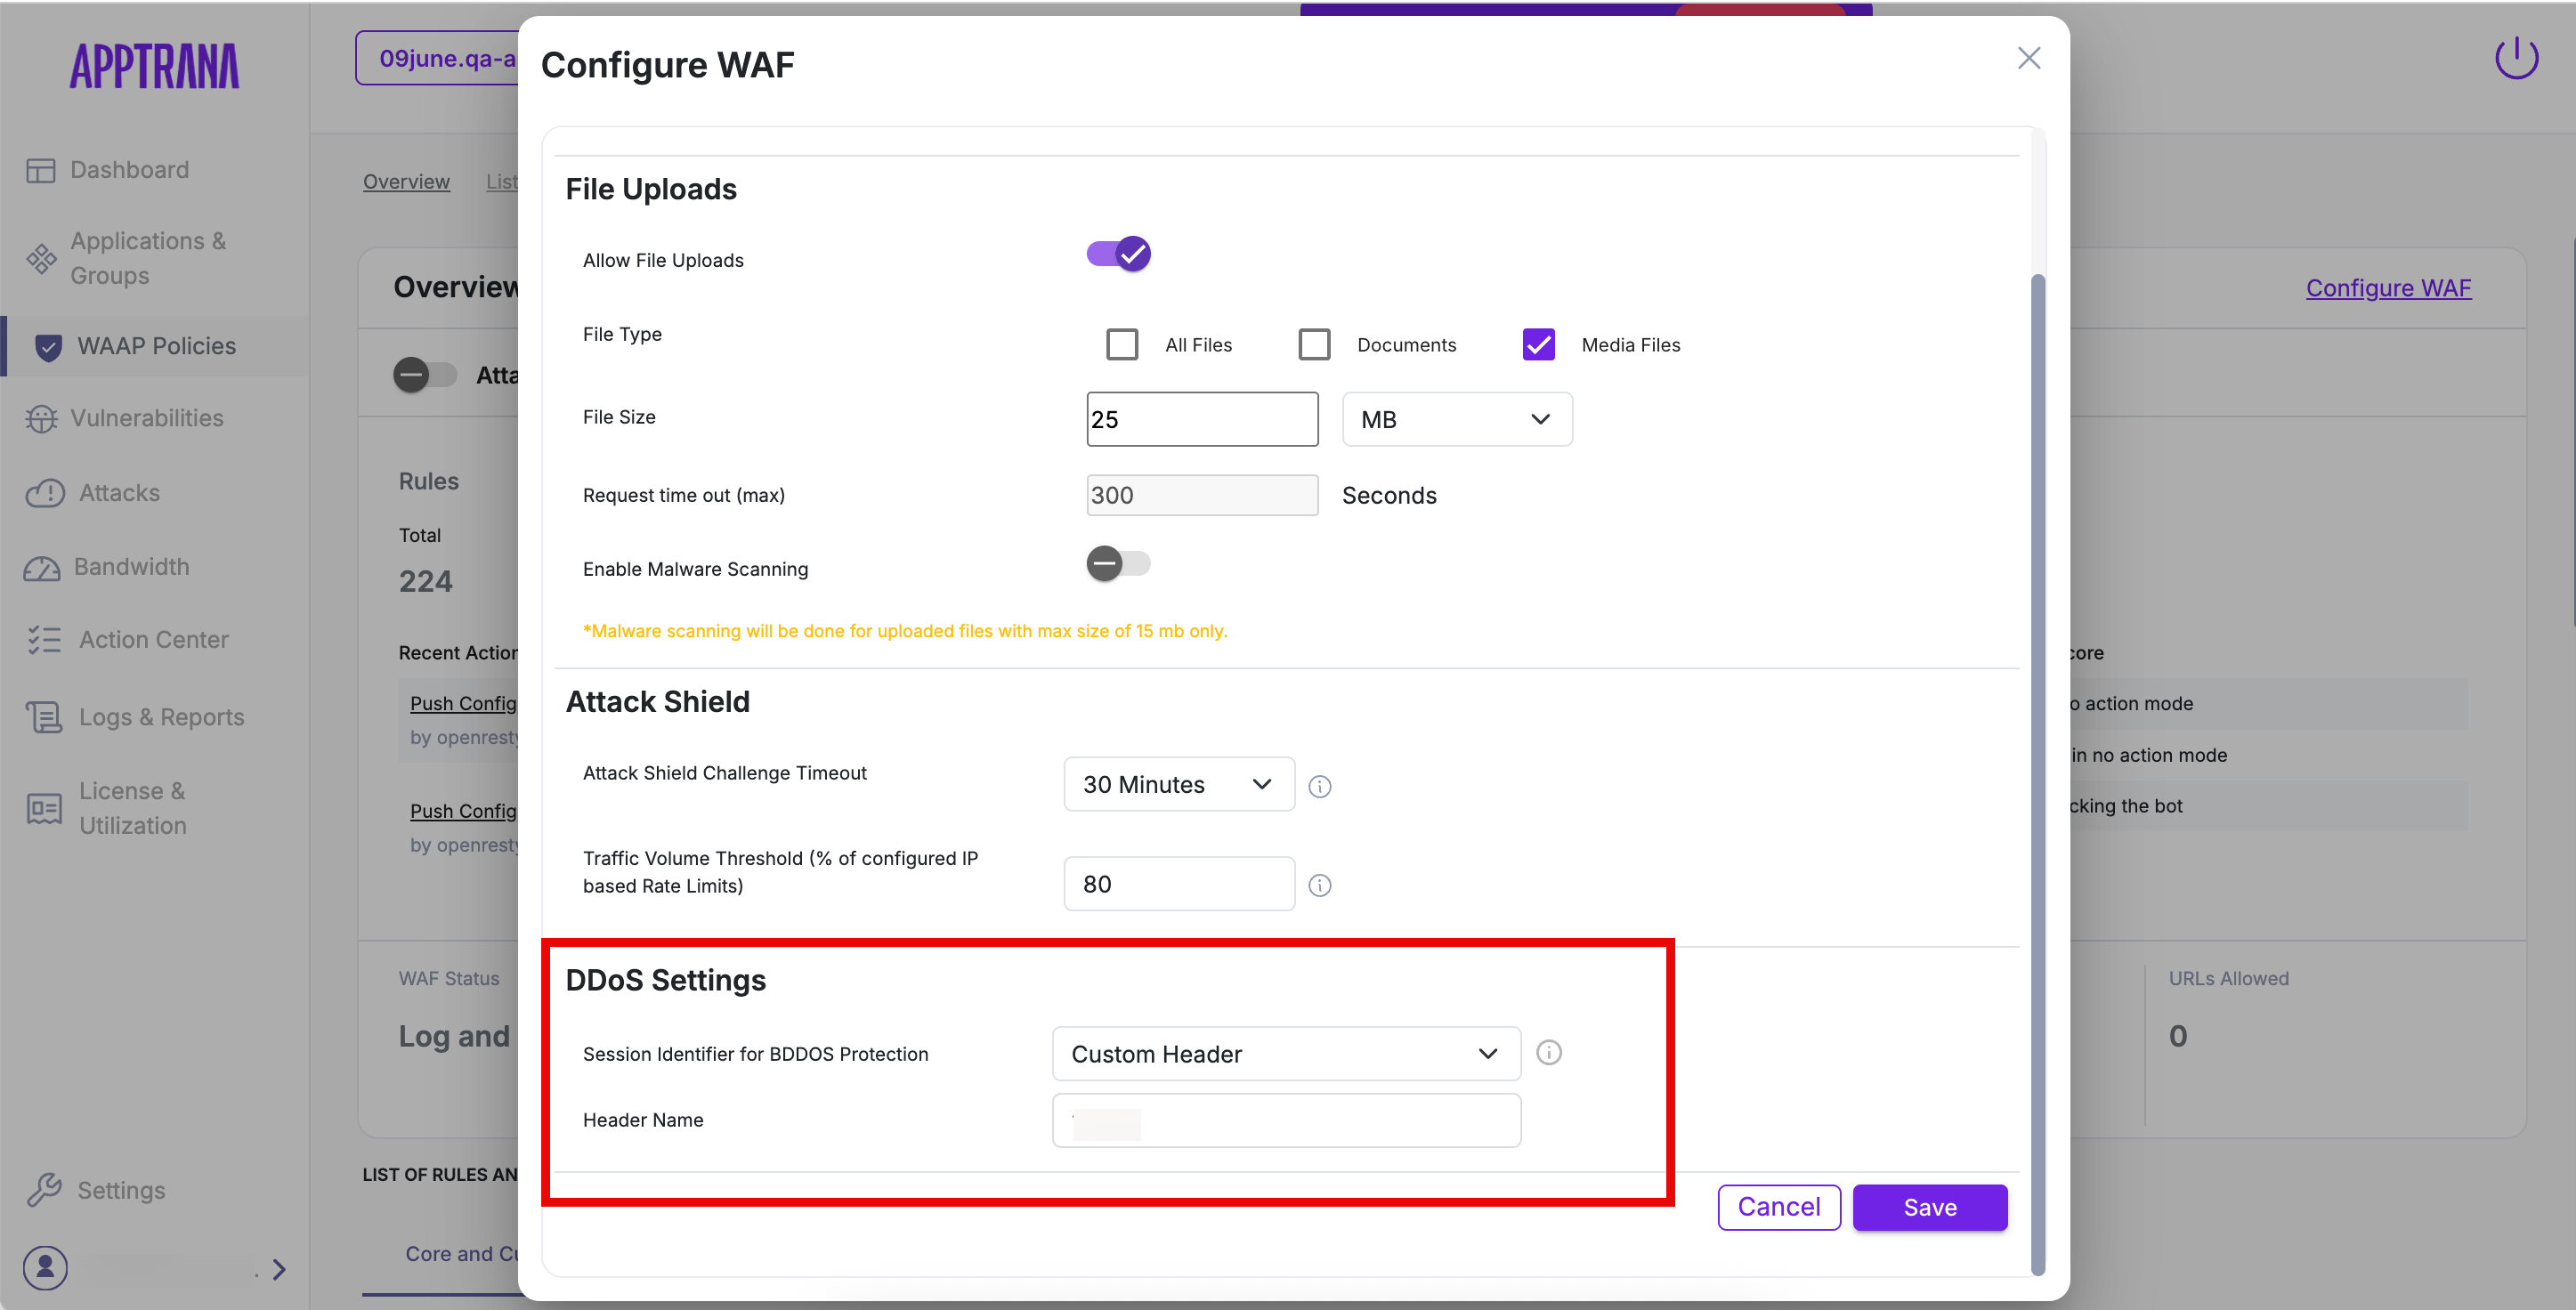Click the Request time out input field
The width and height of the screenshot is (2576, 1310).
tap(1202, 495)
